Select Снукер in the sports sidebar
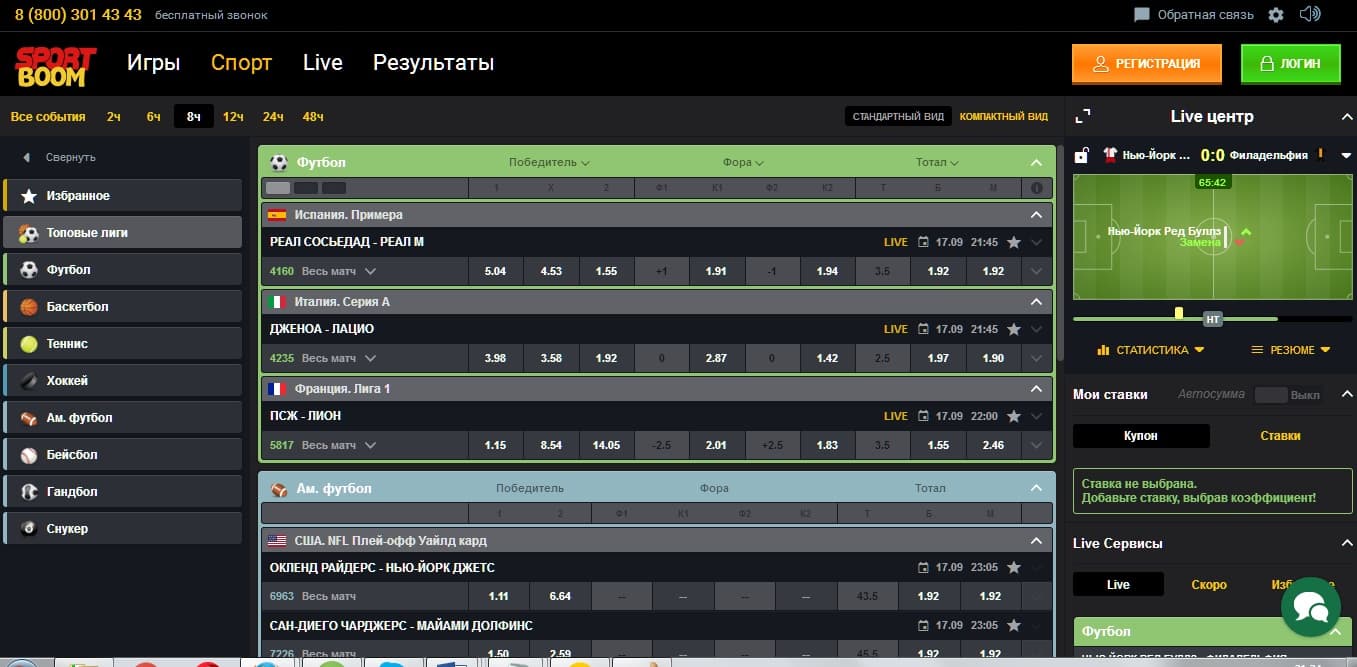This screenshot has height=667, width=1357. pos(123,529)
